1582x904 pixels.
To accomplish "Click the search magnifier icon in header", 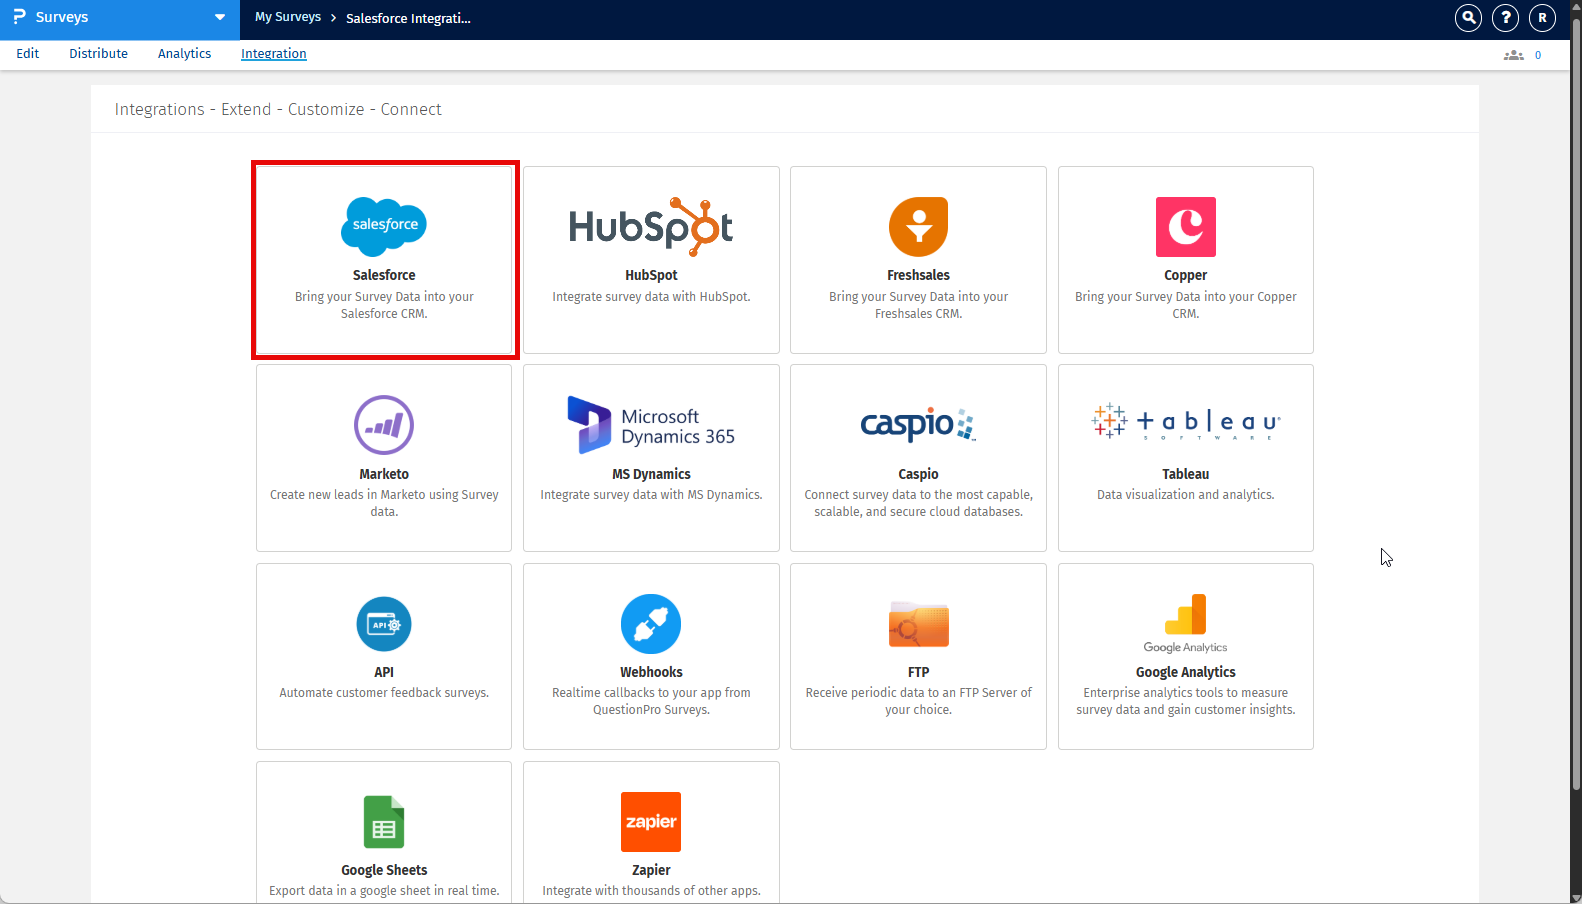I will 1468,17.
